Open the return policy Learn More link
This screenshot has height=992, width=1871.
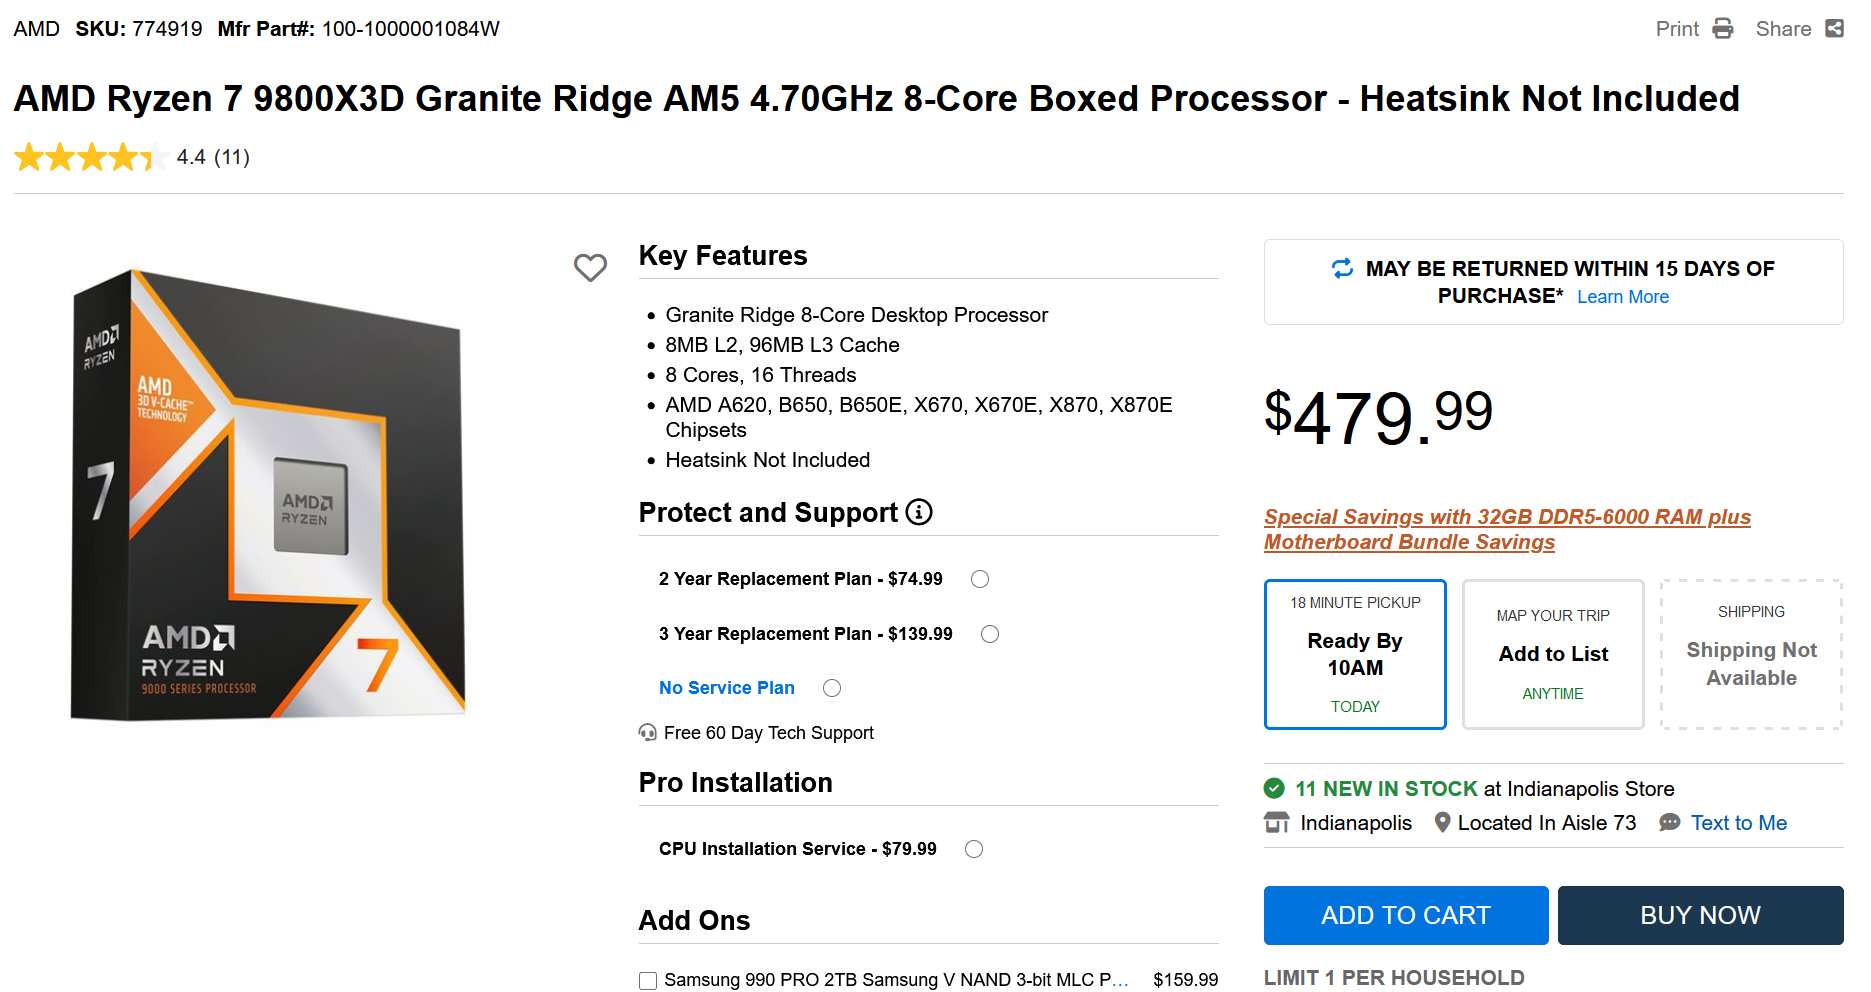(x=1623, y=297)
